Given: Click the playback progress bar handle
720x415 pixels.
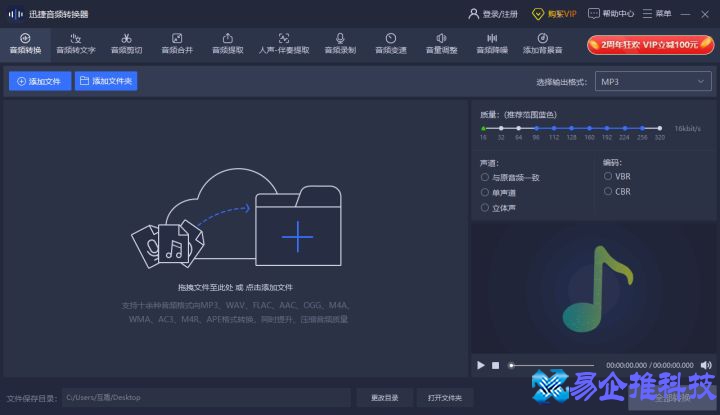Looking at the screenshot, I should coord(511,365).
